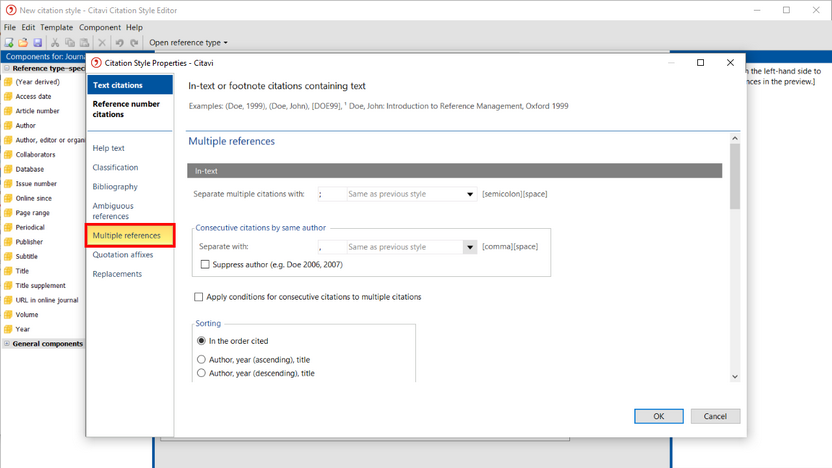Expand the General components group
Viewport: 832px width, 468px height.
(x=7, y=344)
